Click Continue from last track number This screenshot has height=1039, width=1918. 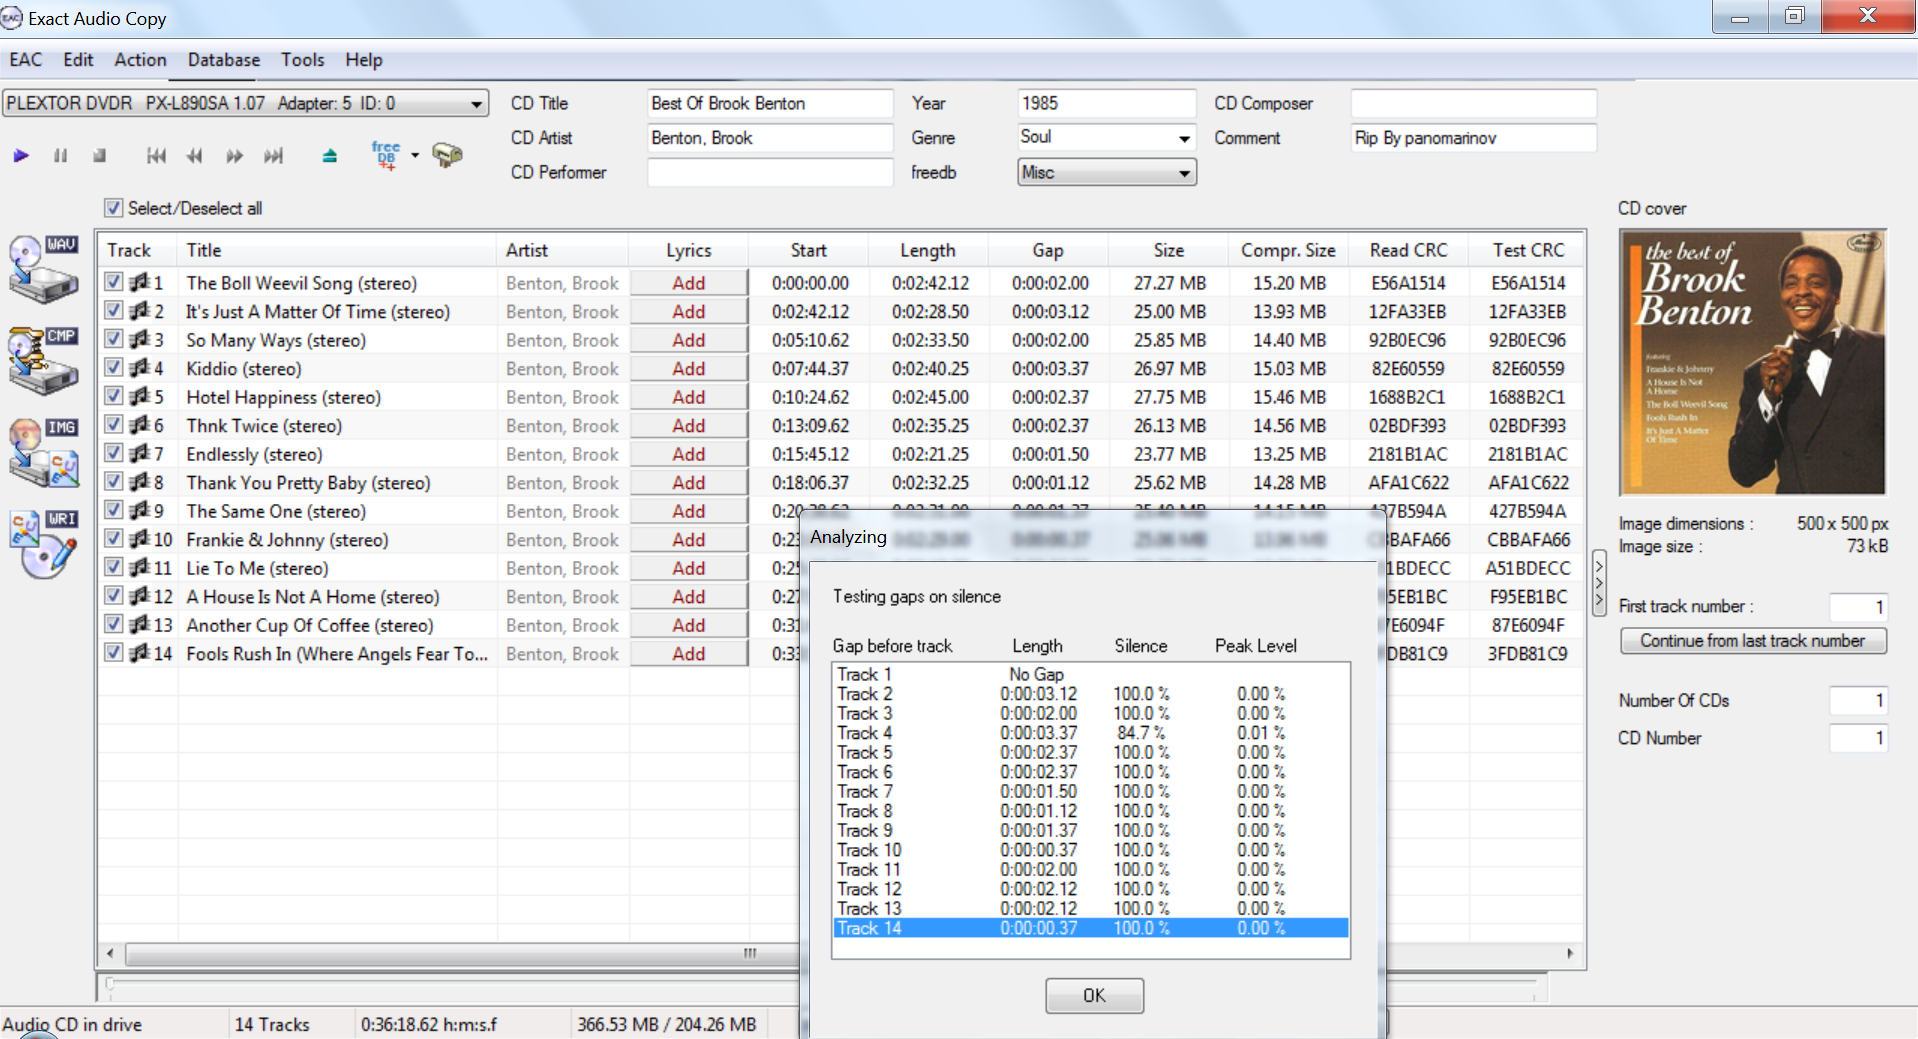tap(1752, 641)
